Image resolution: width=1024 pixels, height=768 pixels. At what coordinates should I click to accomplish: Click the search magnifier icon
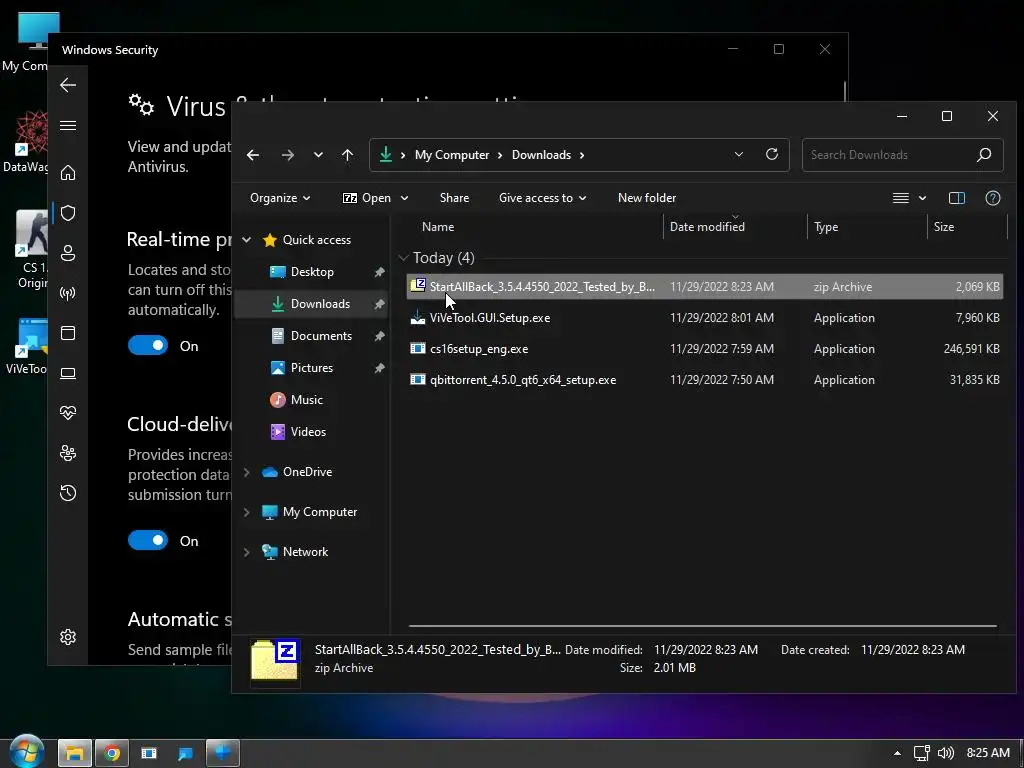(x=984, y=155)
